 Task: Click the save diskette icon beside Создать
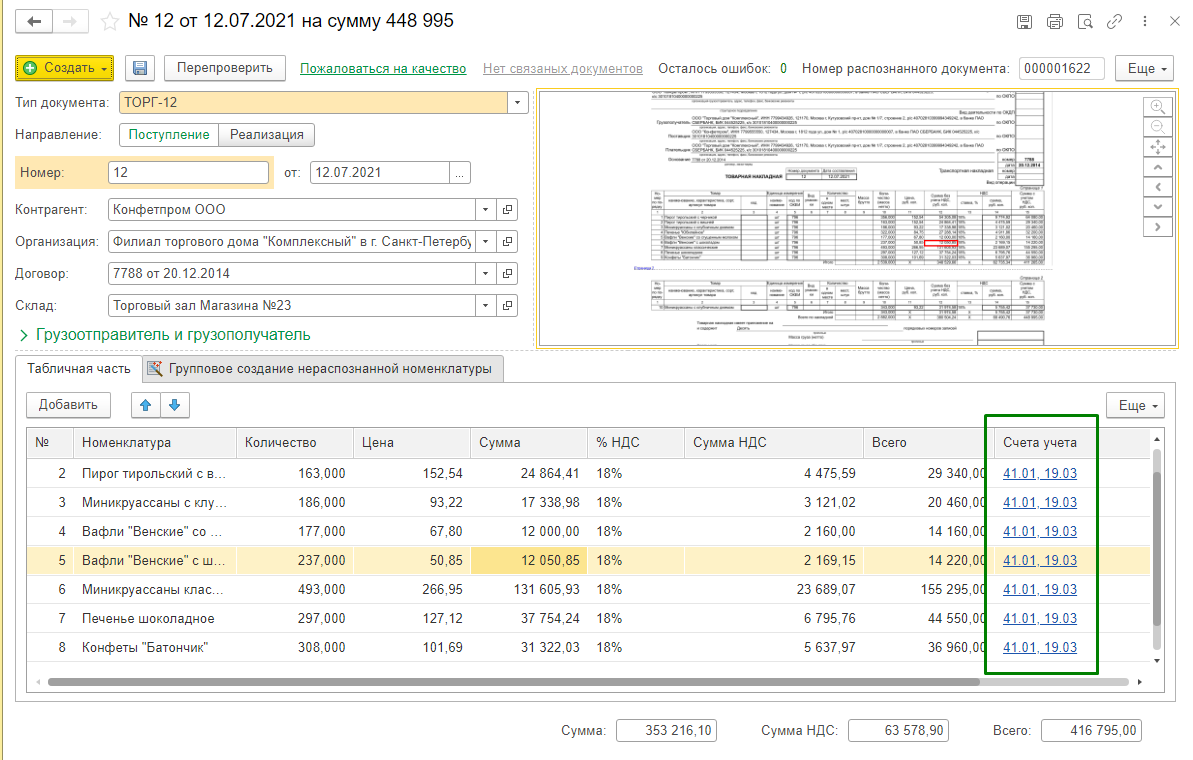[140, 68]
